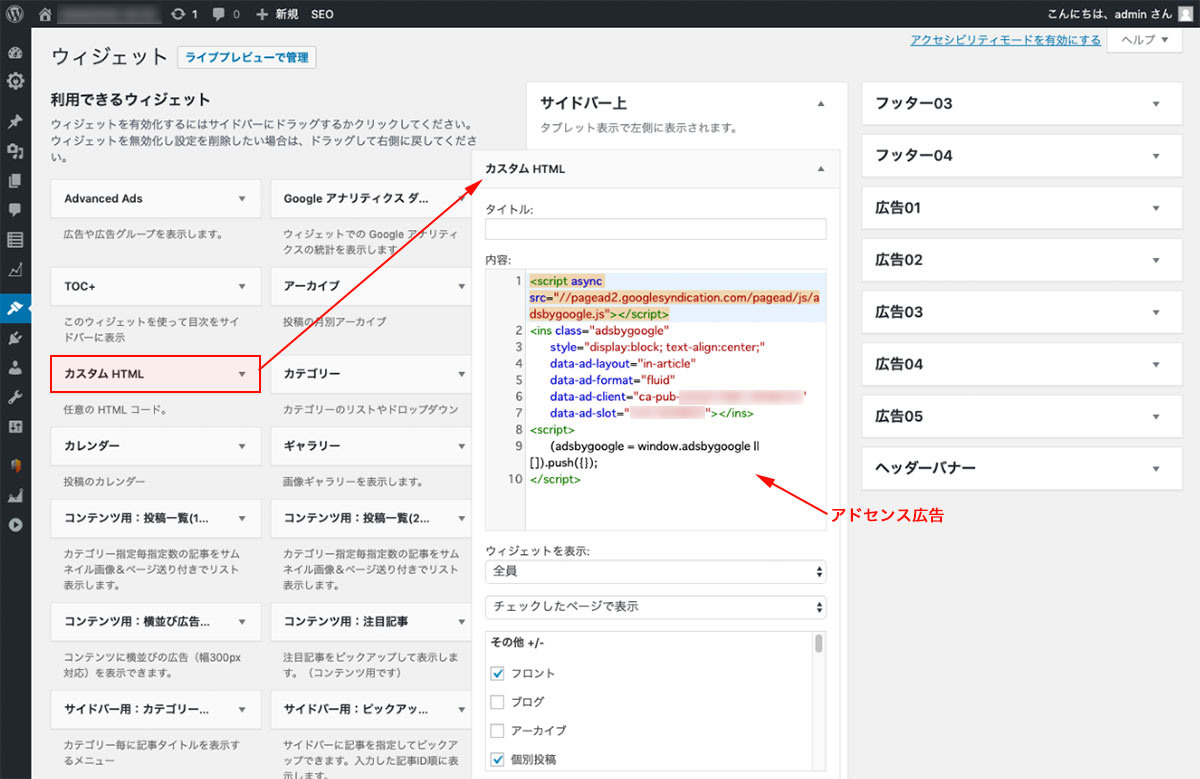Collapse the open カスタム HTML widget panel

[821, 169]
